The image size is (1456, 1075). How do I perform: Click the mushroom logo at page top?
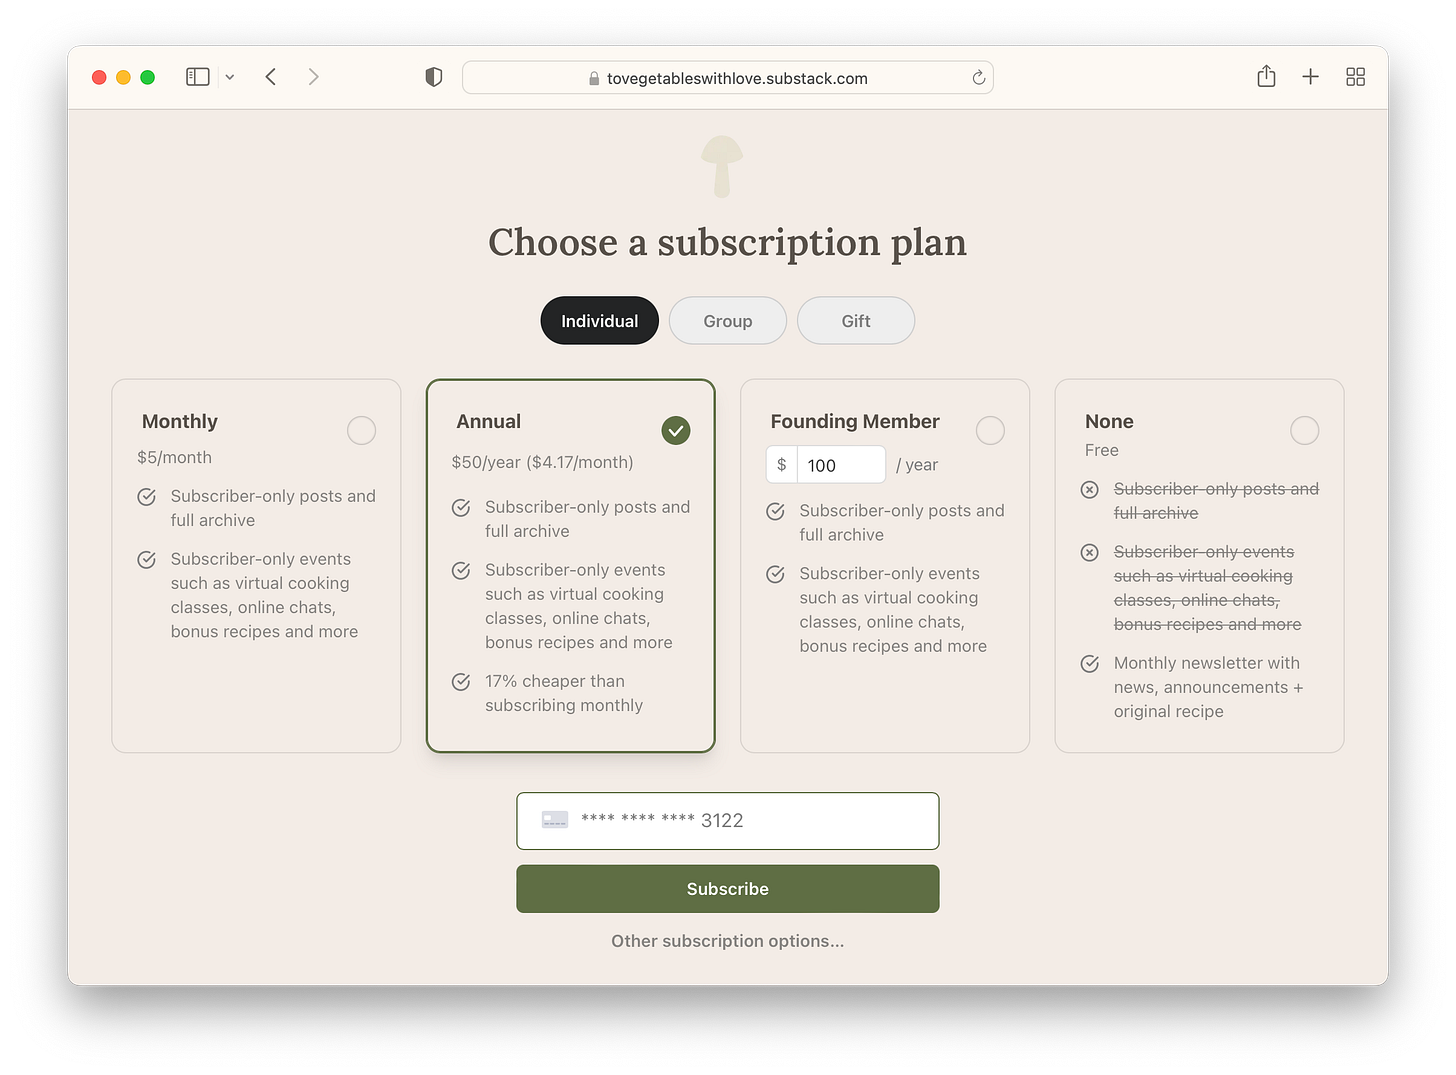click(x=722, y=166)
